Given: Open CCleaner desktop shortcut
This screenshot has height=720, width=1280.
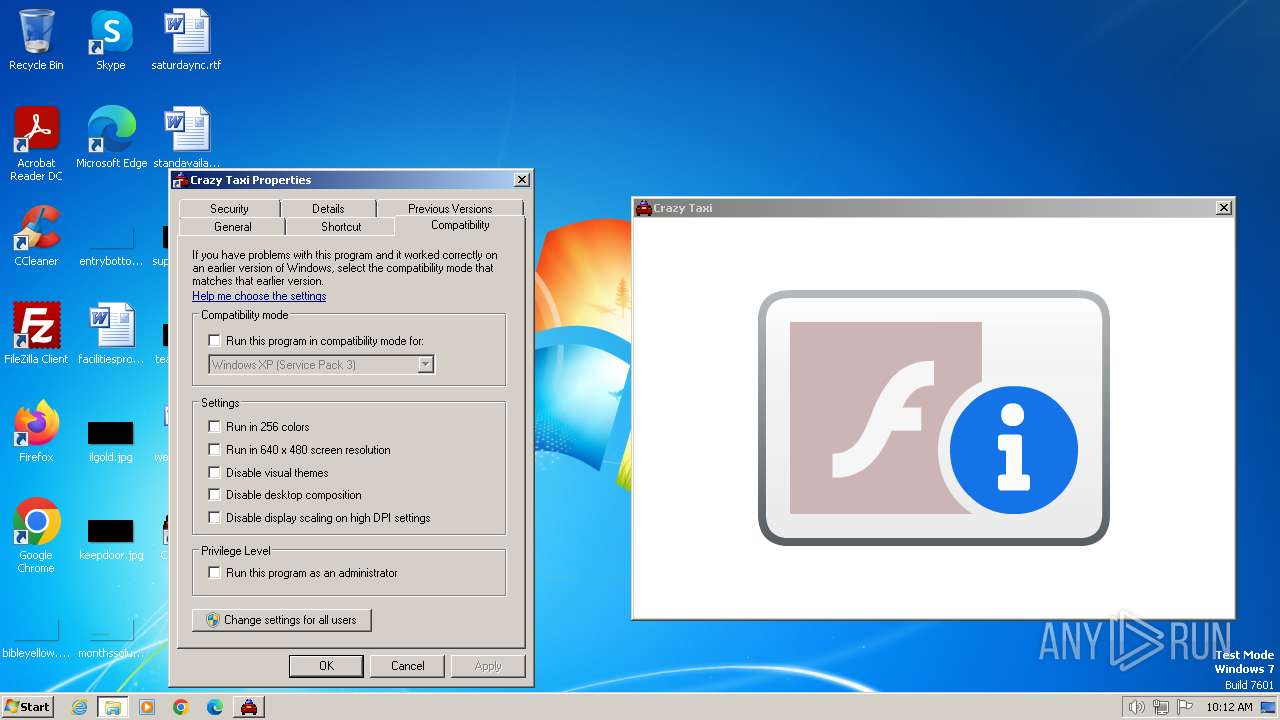Looking at the screenshot, I should 36,235.
